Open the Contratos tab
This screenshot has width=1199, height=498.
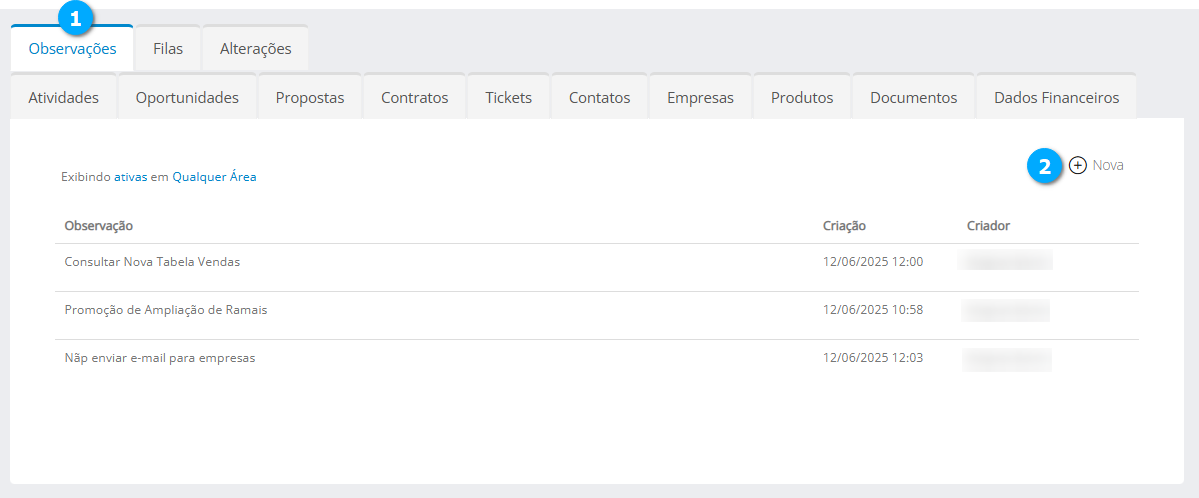click(414, 97)
